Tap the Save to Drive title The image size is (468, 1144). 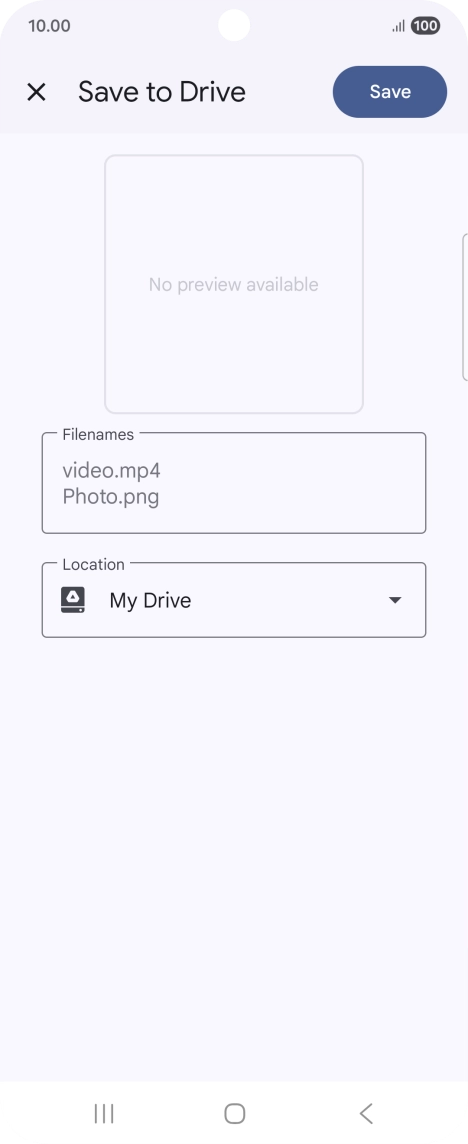click(x=162, y=92)
